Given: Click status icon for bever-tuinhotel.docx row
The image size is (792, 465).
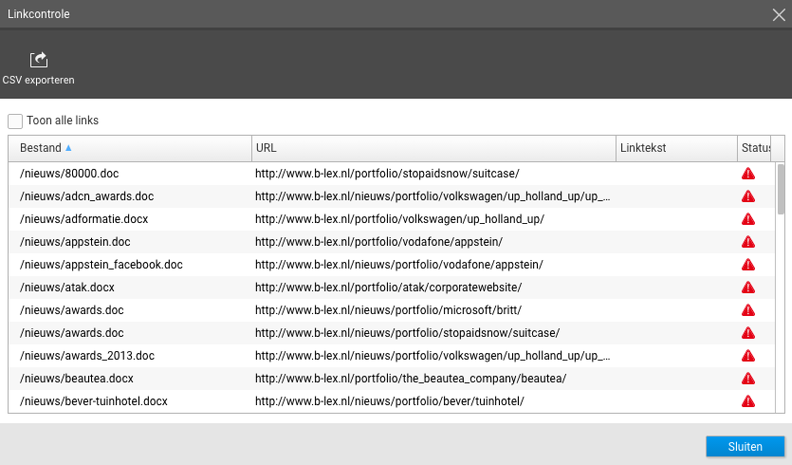Looking at the screenshot, I should [748, 401].
